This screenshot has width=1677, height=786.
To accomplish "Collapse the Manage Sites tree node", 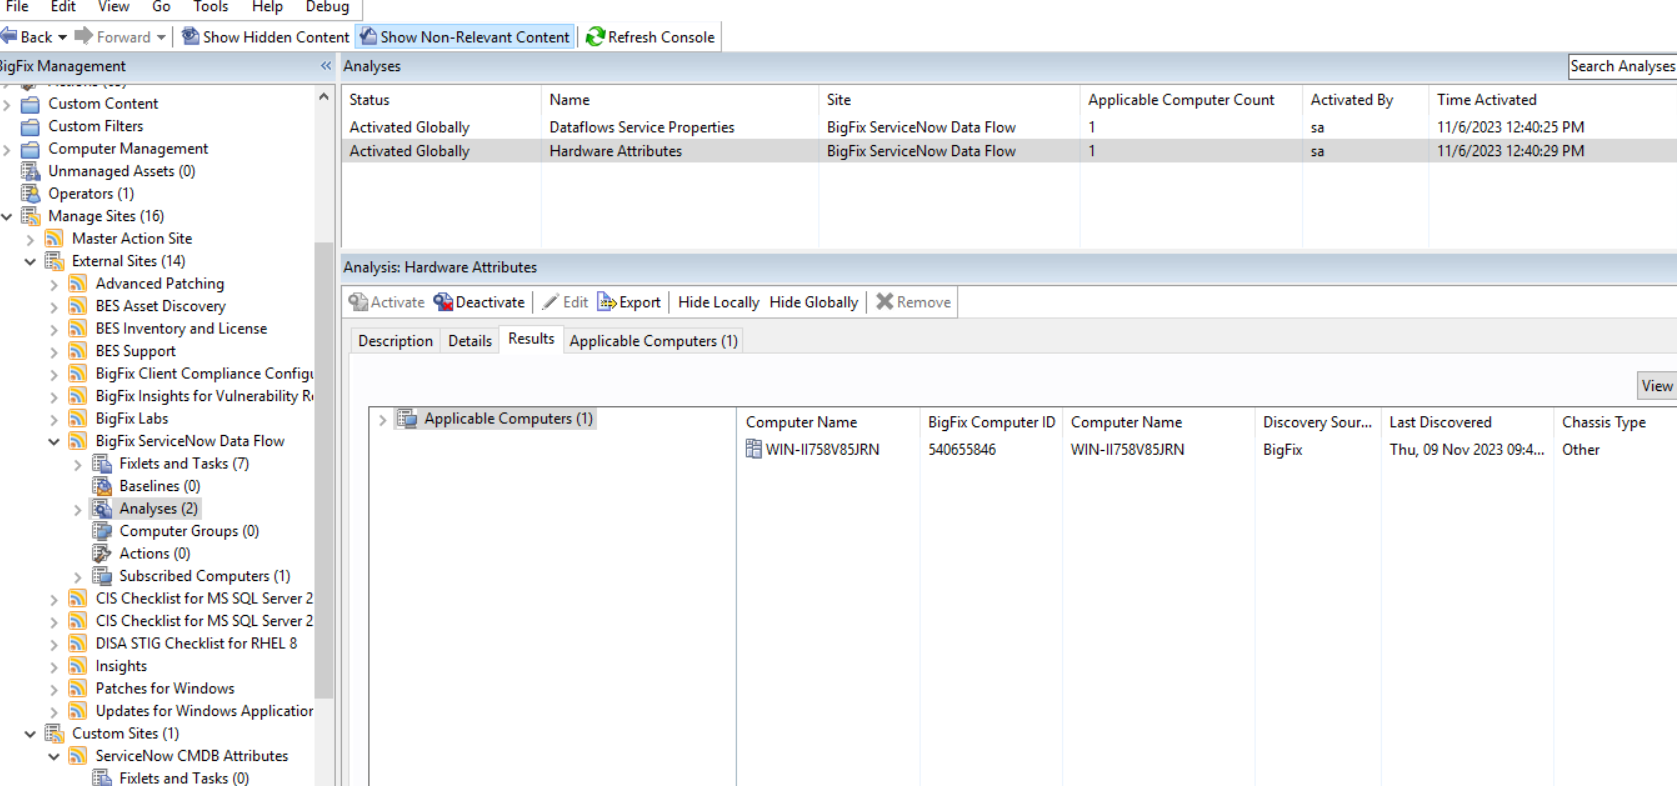I will click(7, 216).
